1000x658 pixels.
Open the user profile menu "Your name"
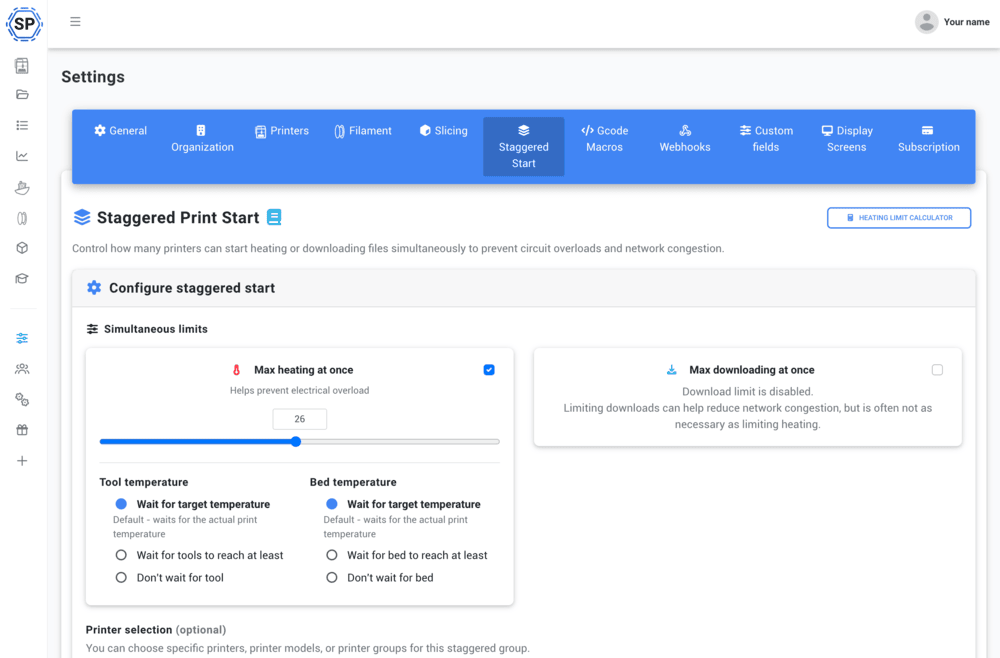[952, 22]
